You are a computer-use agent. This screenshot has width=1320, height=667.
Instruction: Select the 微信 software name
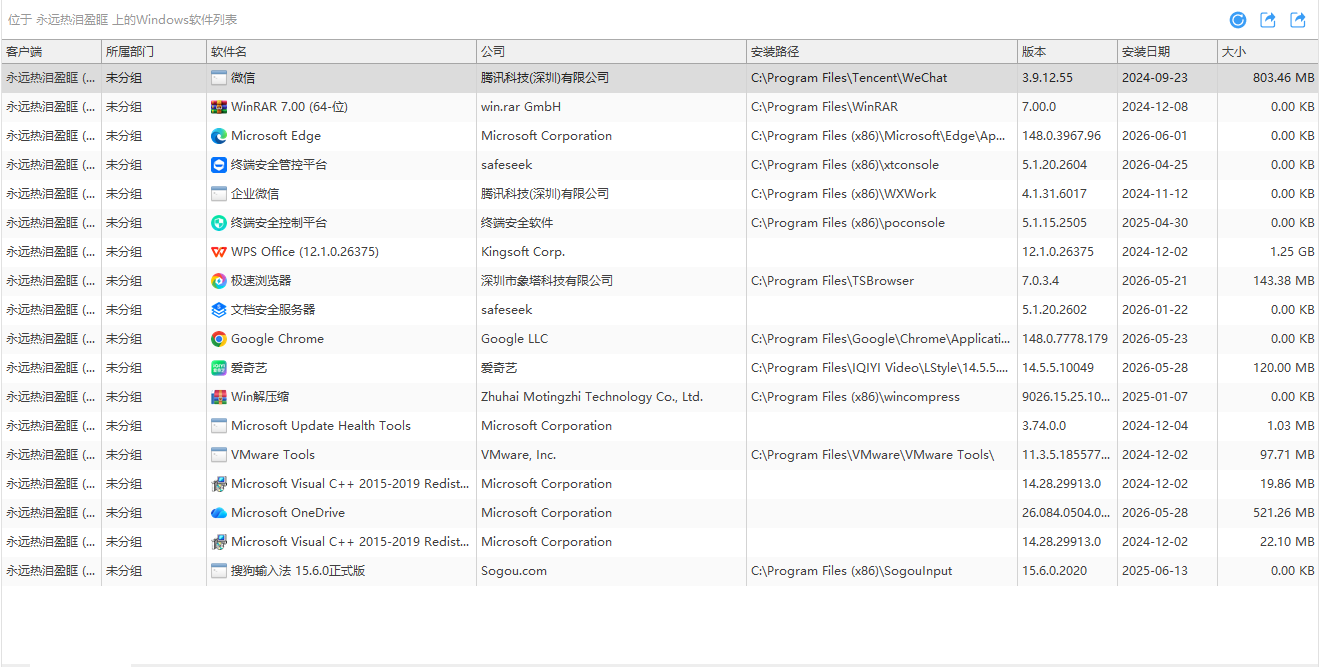pyautogui.click(x=243, y=78)
